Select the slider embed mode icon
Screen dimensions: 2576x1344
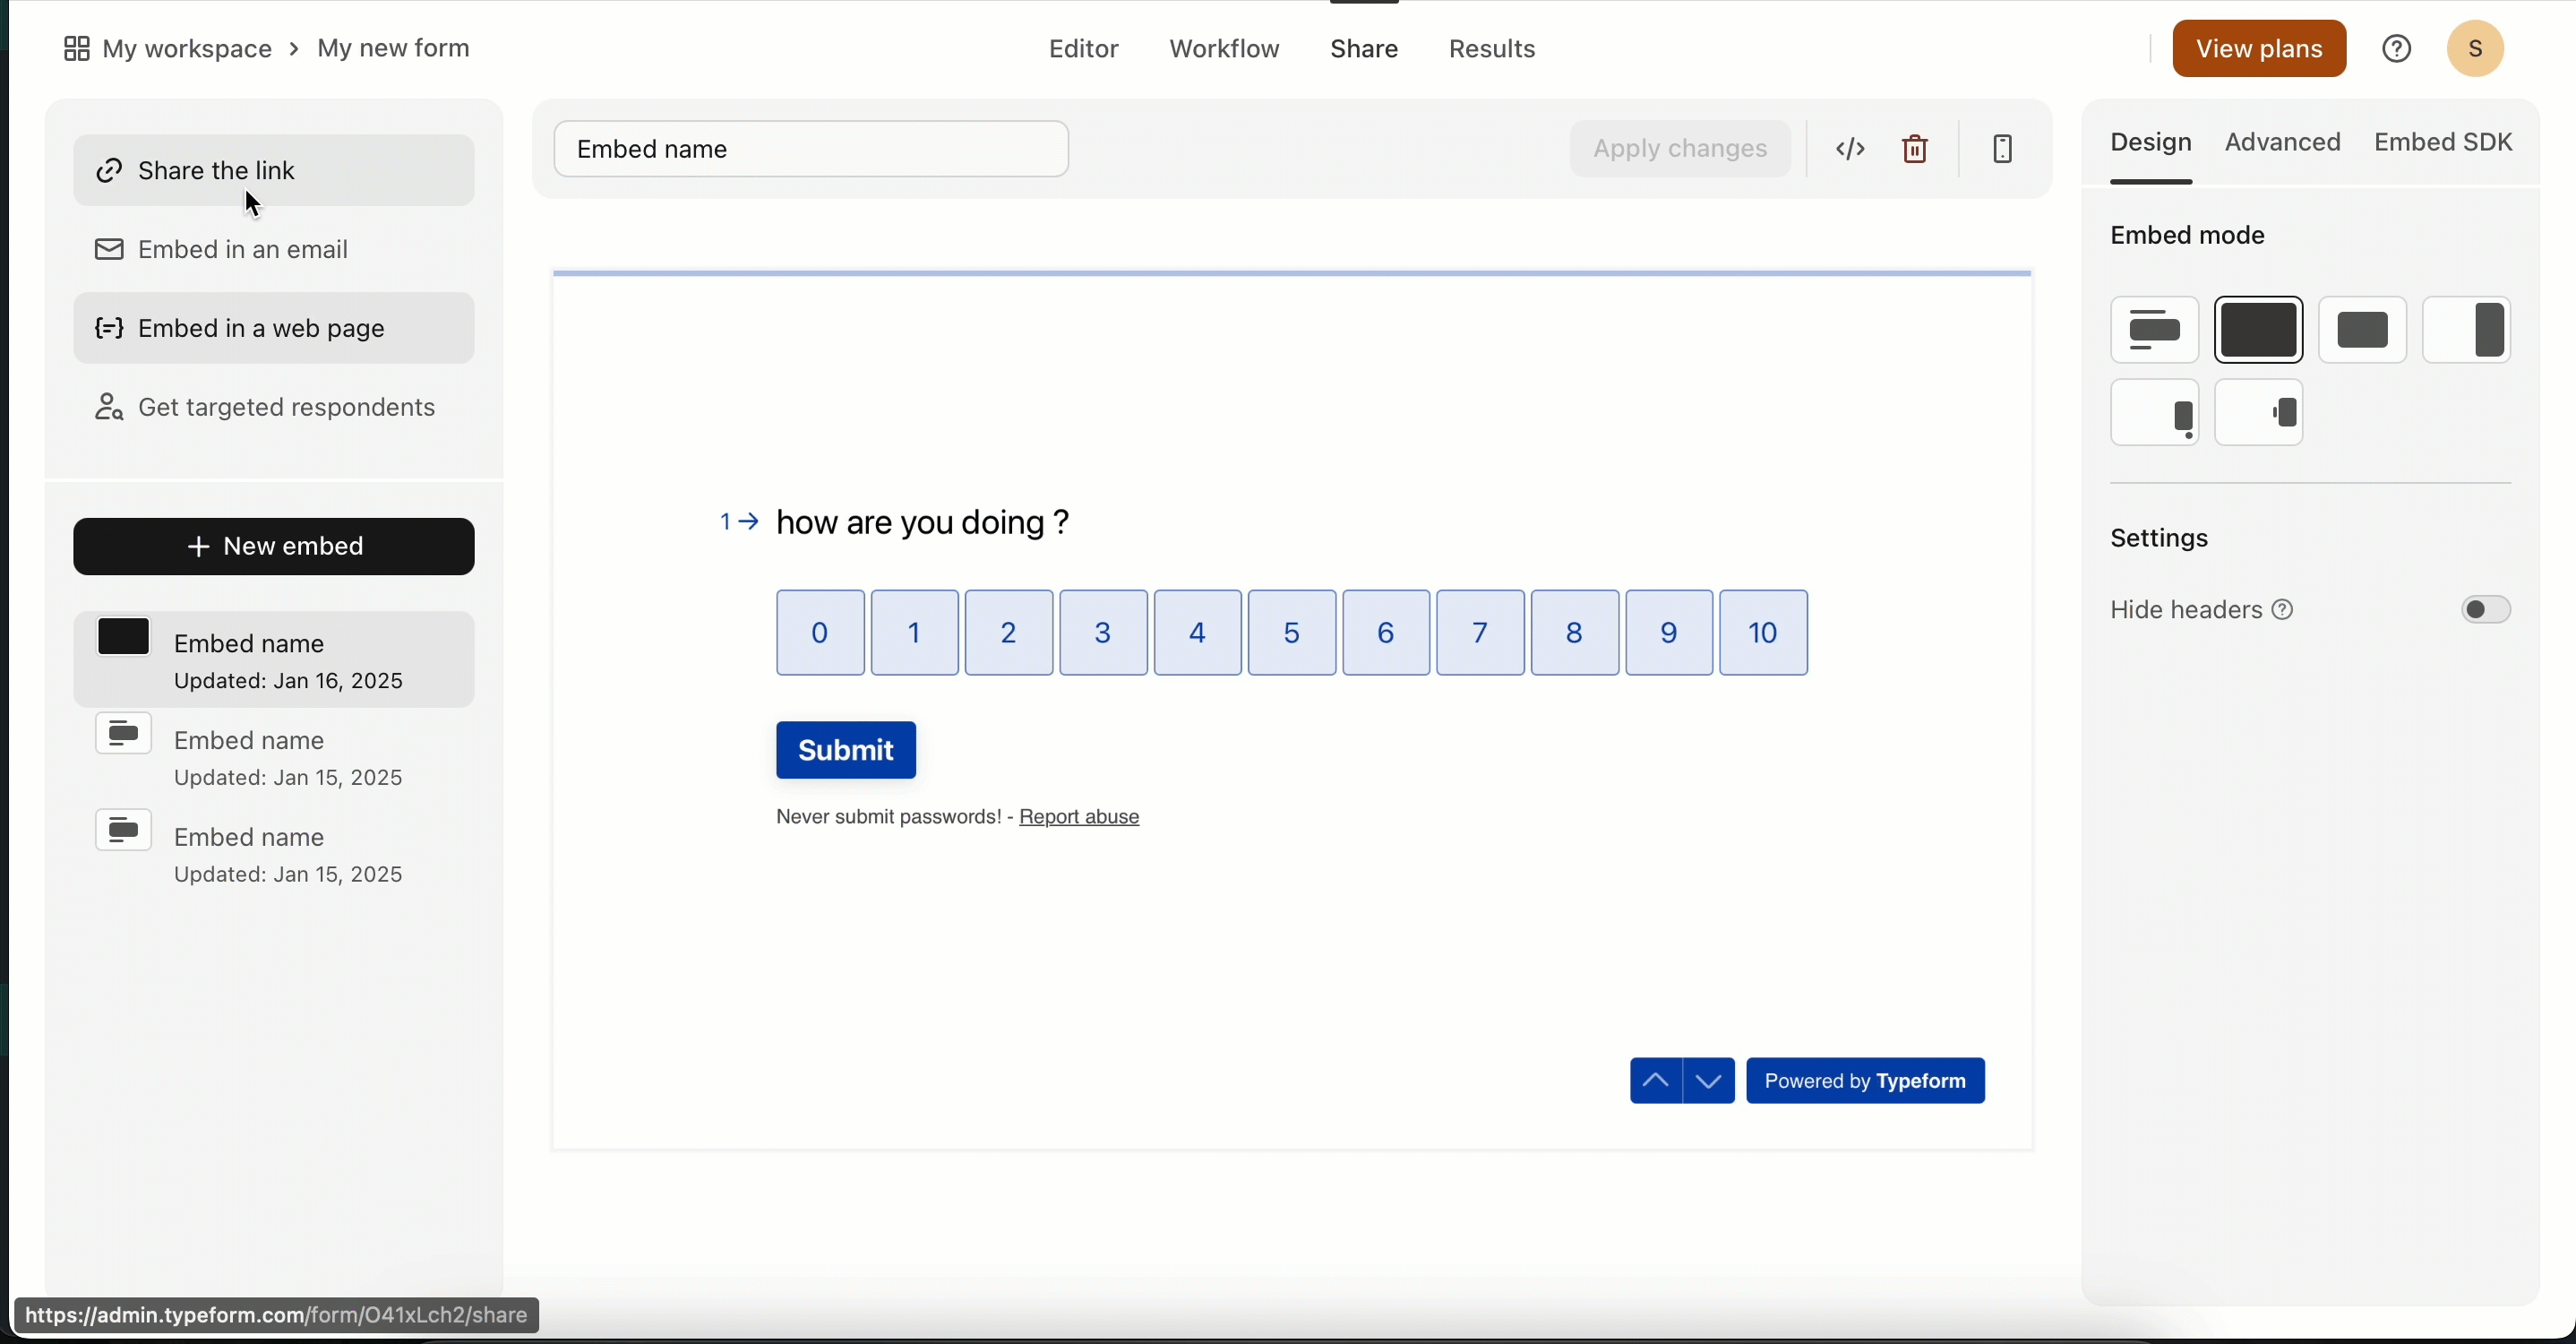(x=2467, y=330)
